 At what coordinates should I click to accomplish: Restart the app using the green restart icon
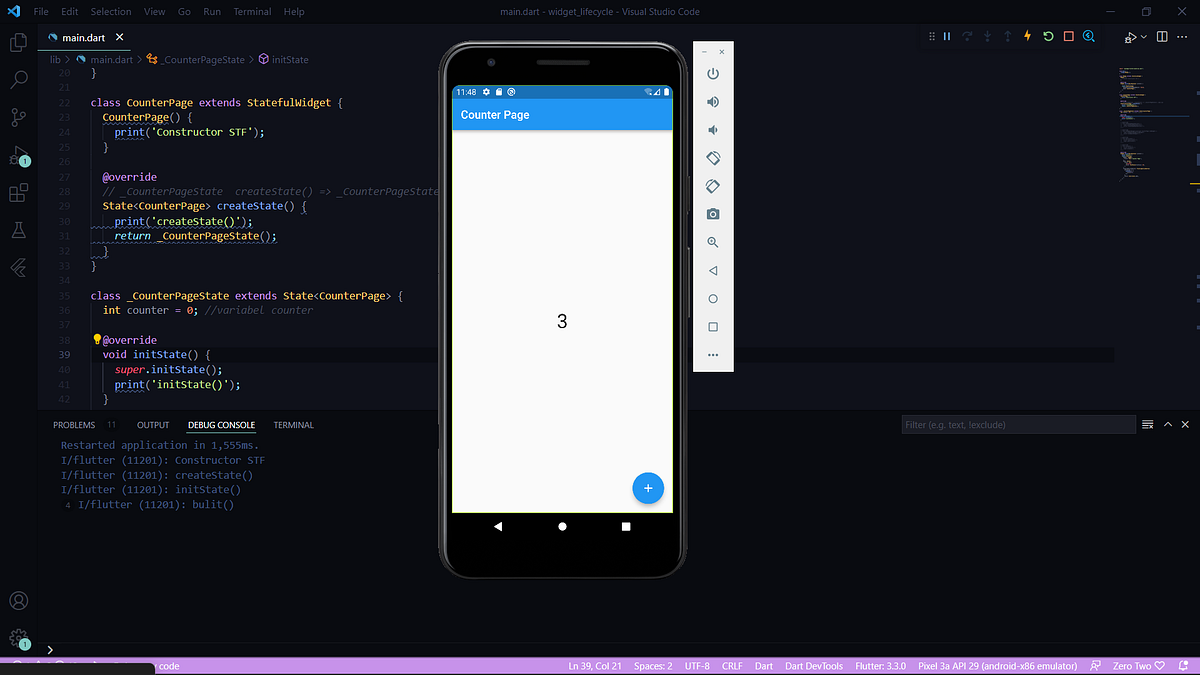[1048, 36]
